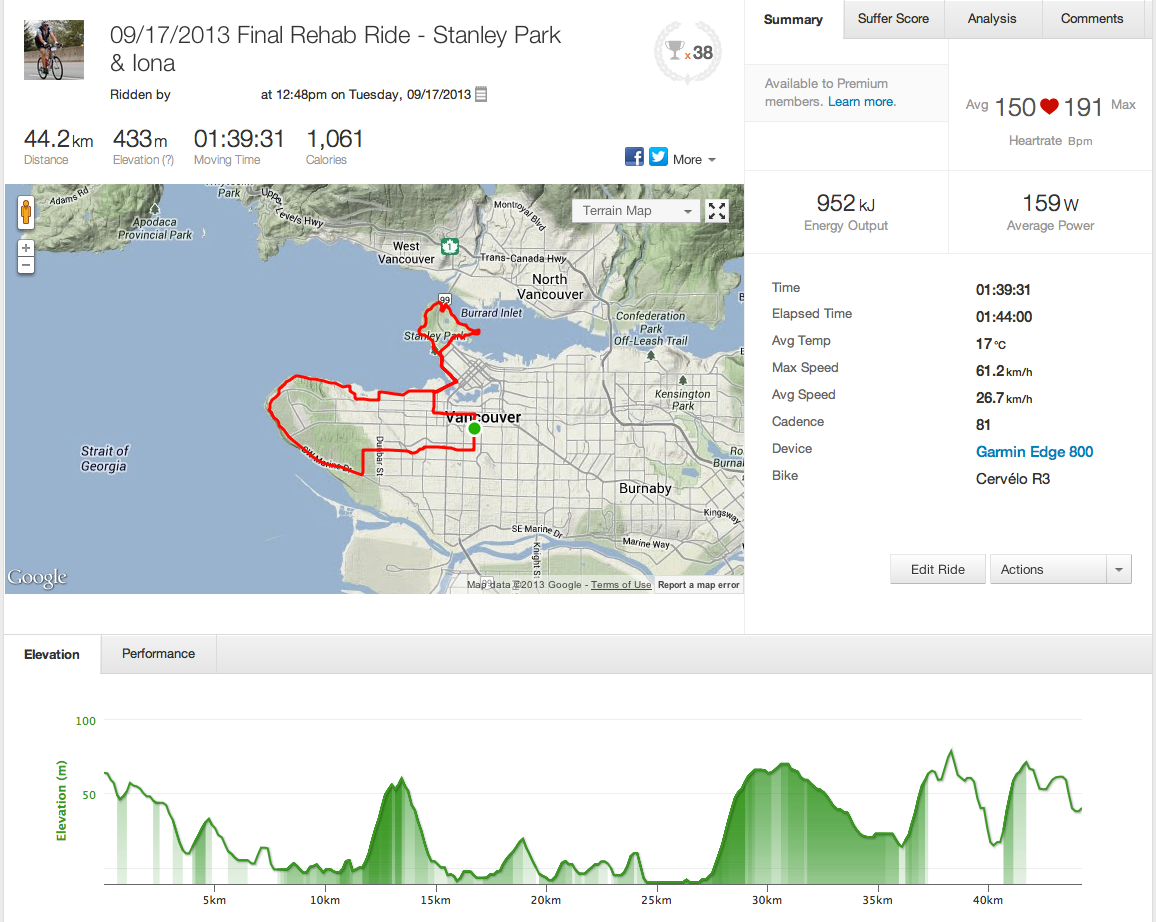Open the More sharing dropdown
Viewport: 1156px width, 922px height.
coord(694,159)
